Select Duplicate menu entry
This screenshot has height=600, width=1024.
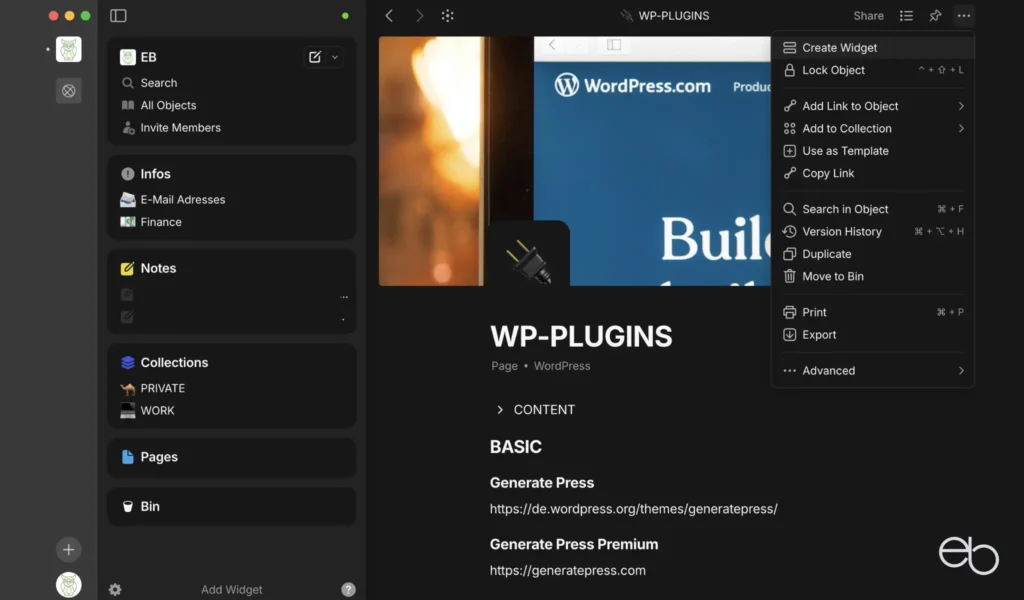pyautogui.click(x=872, y=254)
